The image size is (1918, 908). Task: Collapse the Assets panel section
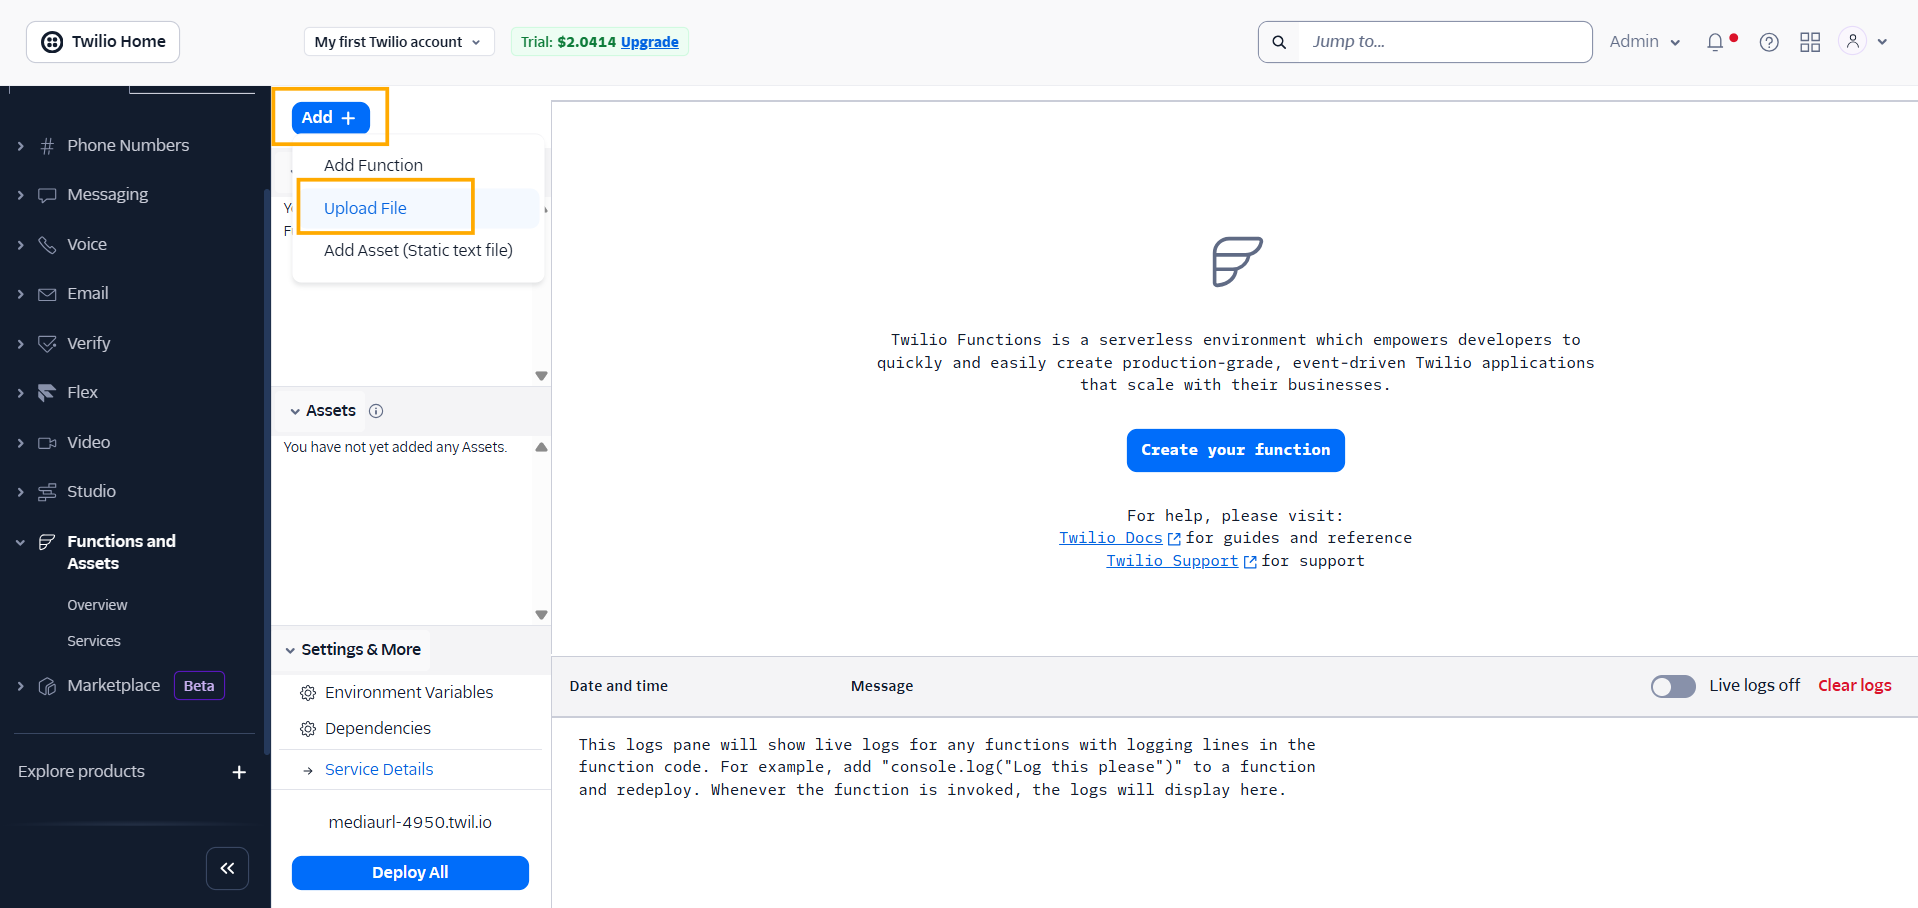295,411
